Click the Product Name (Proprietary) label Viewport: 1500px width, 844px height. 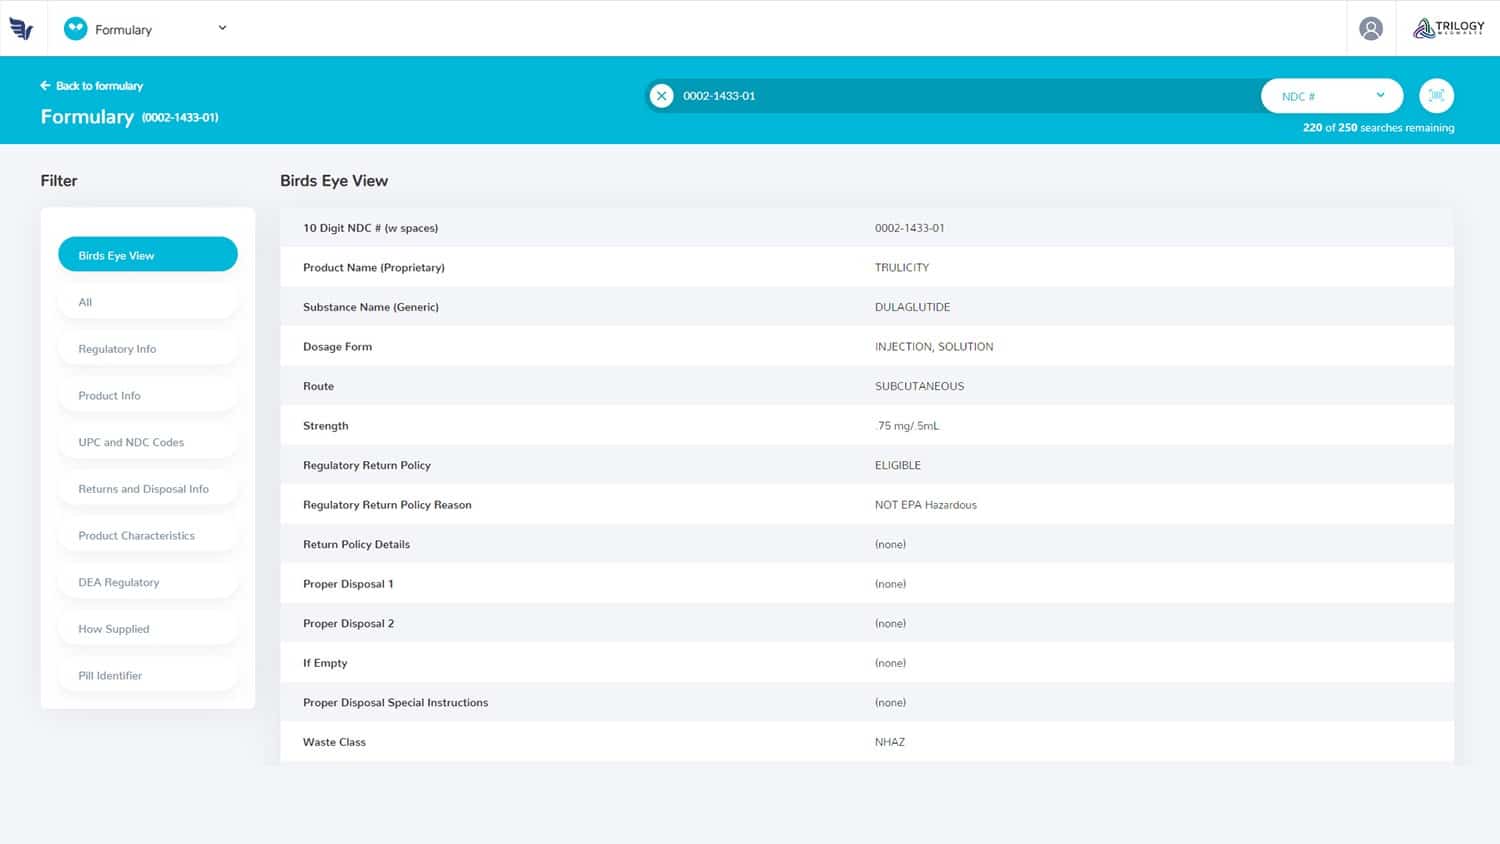[373, 267]
